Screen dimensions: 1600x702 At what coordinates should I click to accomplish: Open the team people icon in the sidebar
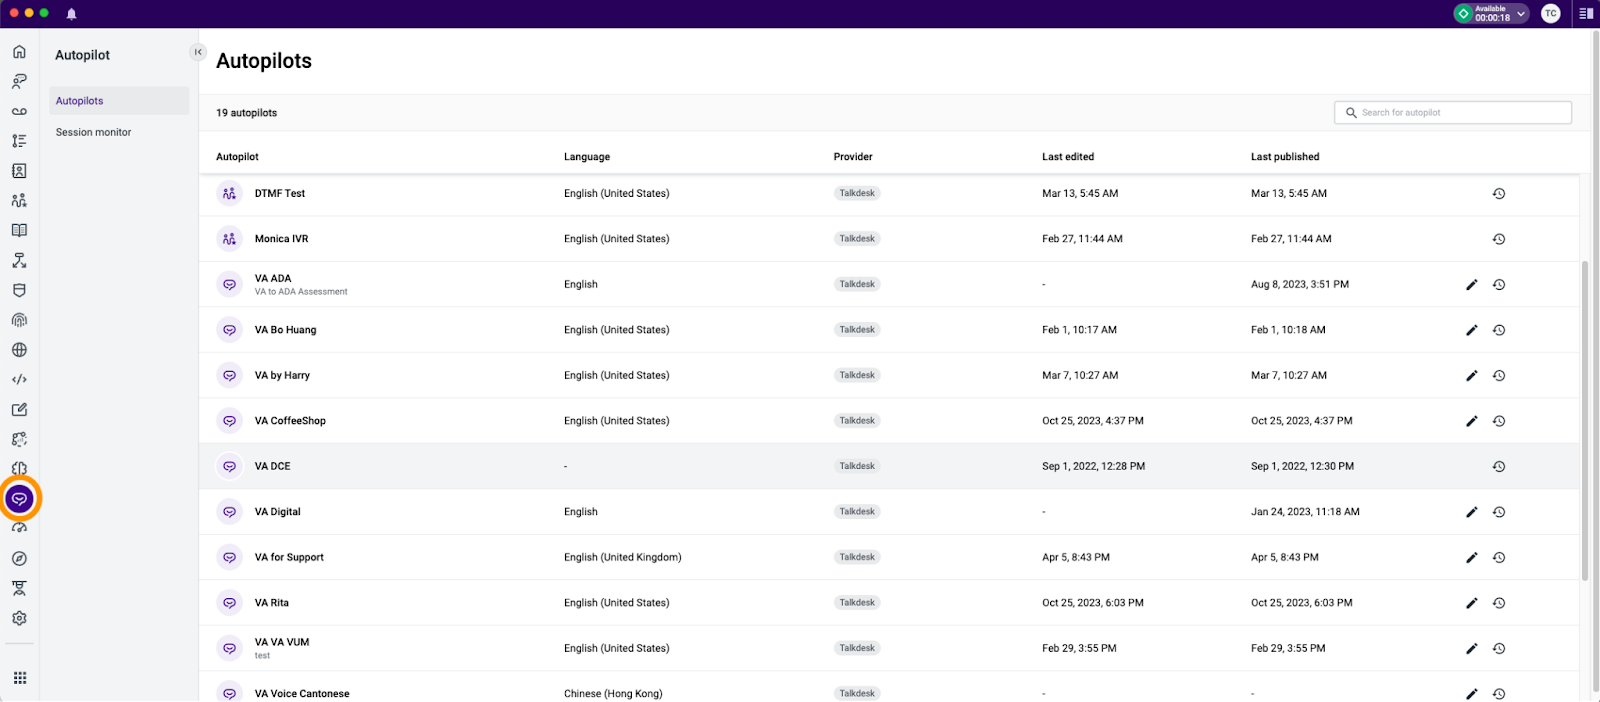pos(19,201)
